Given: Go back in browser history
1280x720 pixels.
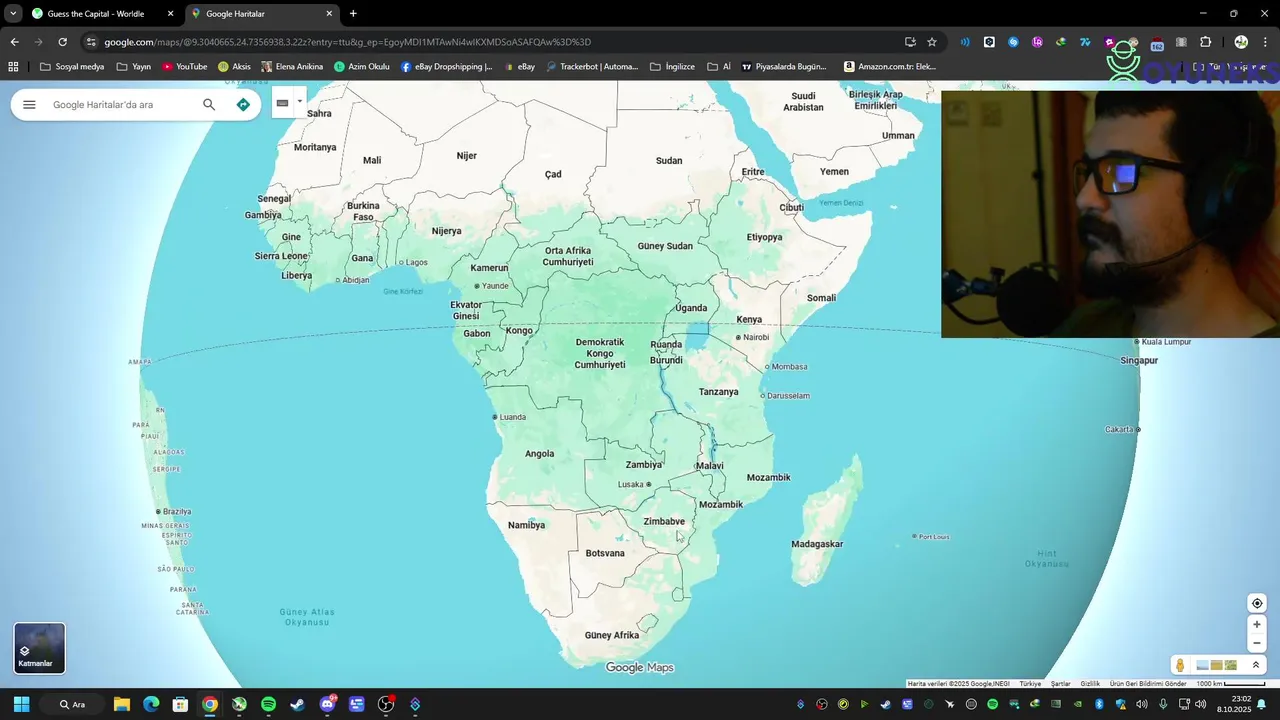Looking at the screenshot, I should coord(14,42).
